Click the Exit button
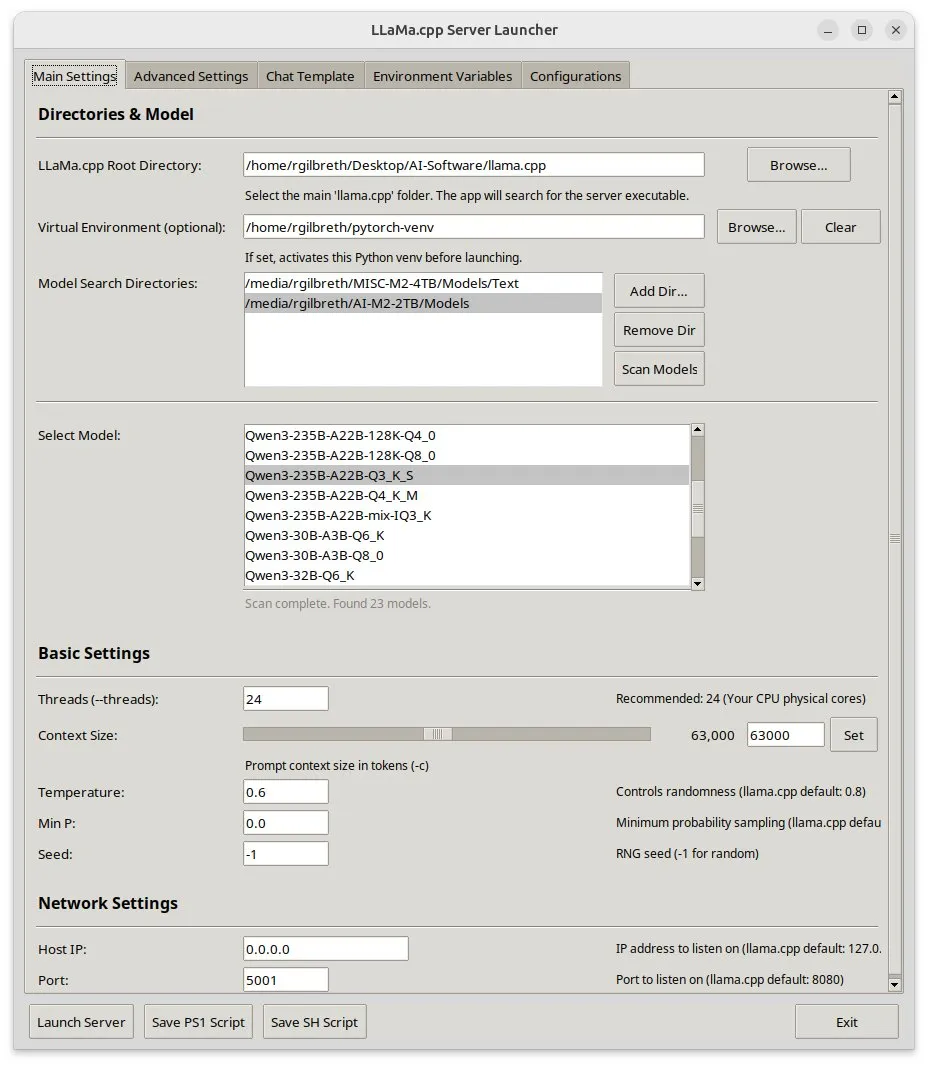The height and width of the screenshot is (1066, 928). (x=846, y=1022)
